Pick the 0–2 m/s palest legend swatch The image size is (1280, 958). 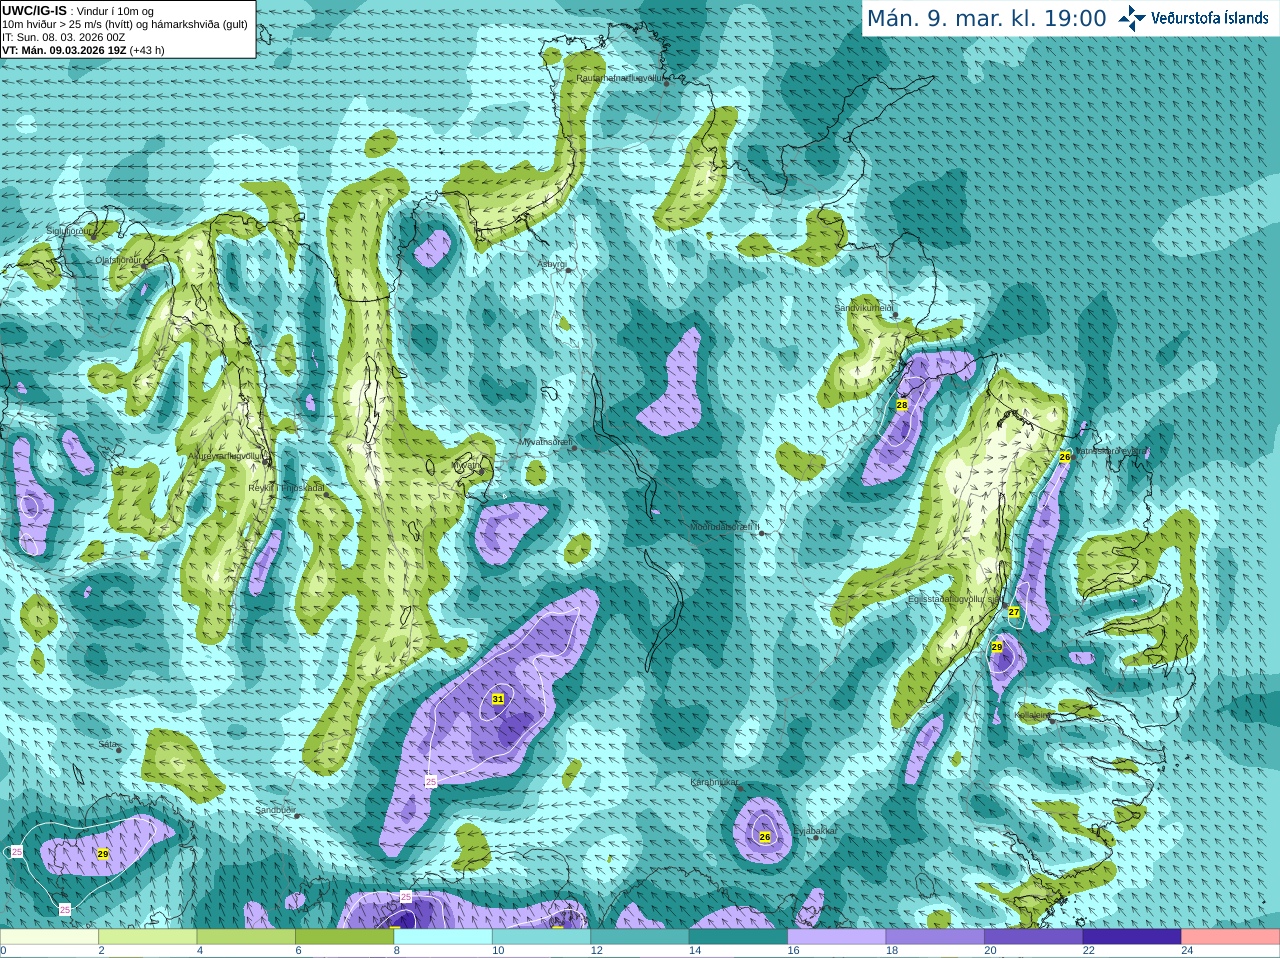[49, 937]
